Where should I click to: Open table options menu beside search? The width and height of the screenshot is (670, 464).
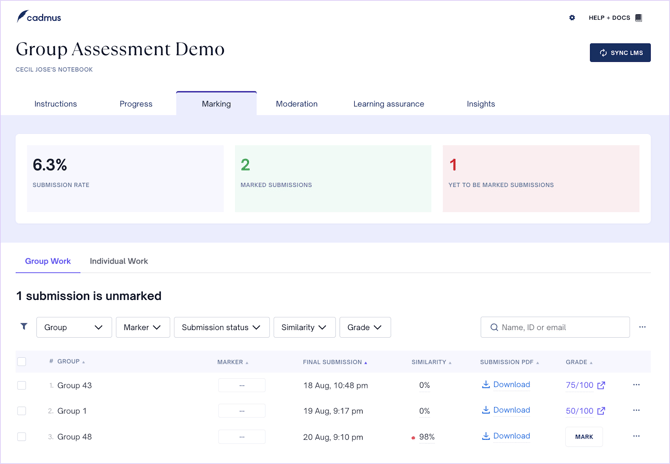tap(642, 327)
